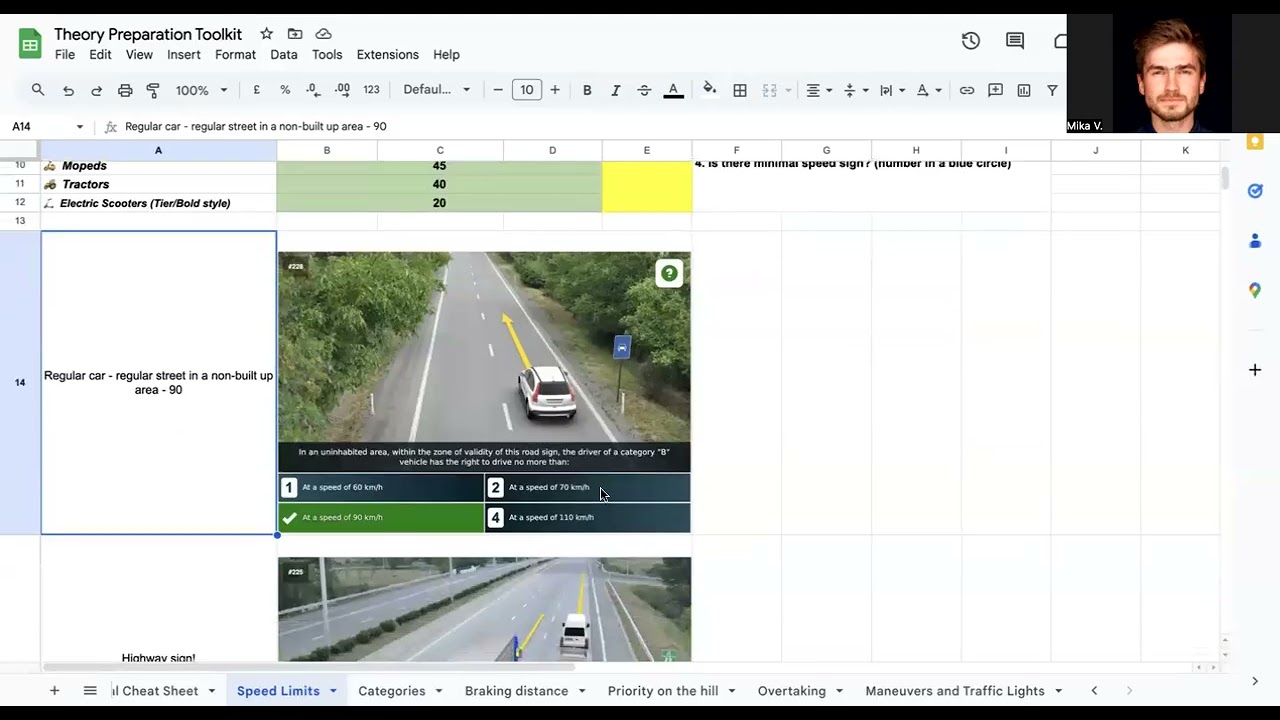Screen dimensions: 1280x720
Task: Open the search the menus magnifier tool
Action: (x=38, y=90)
